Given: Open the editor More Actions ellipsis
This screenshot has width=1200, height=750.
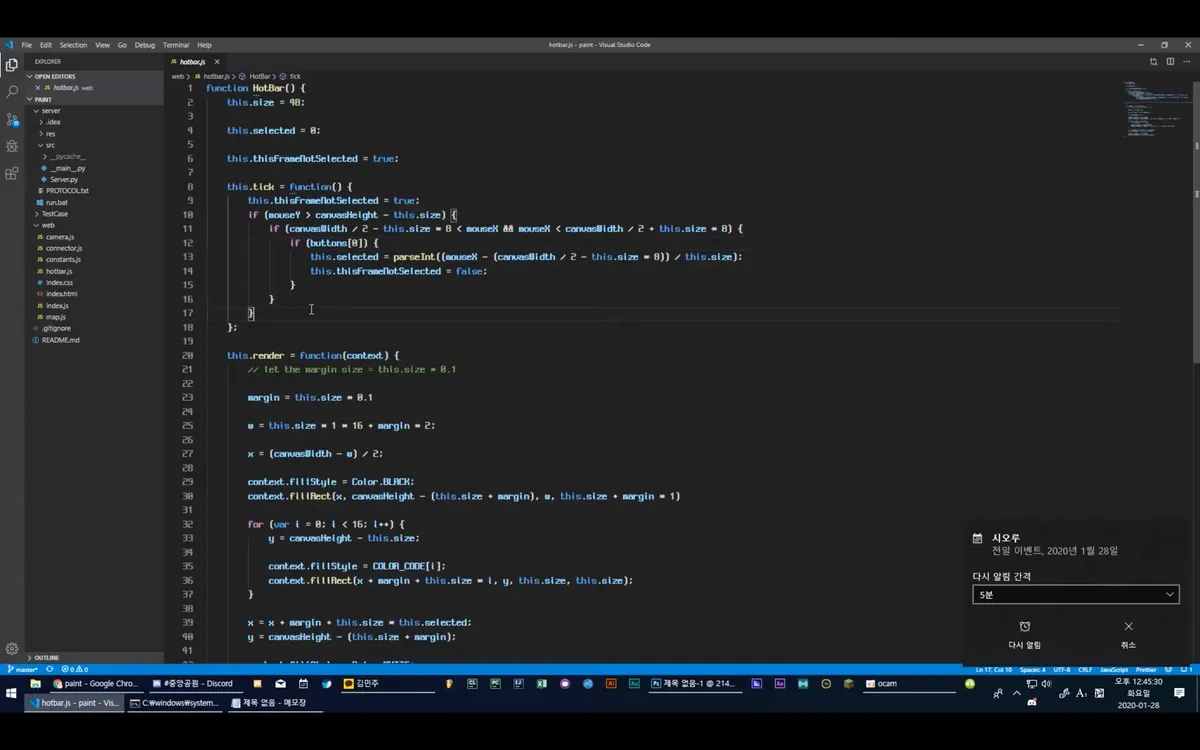Looking at the screenshot, I should click(1186, 62).
